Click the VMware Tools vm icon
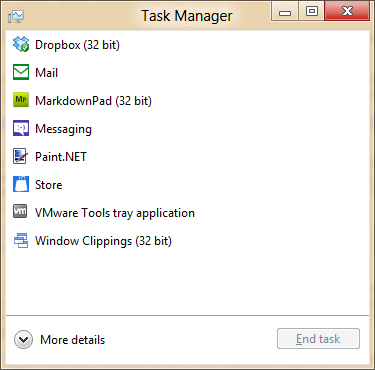 click(x=20, y=211)
